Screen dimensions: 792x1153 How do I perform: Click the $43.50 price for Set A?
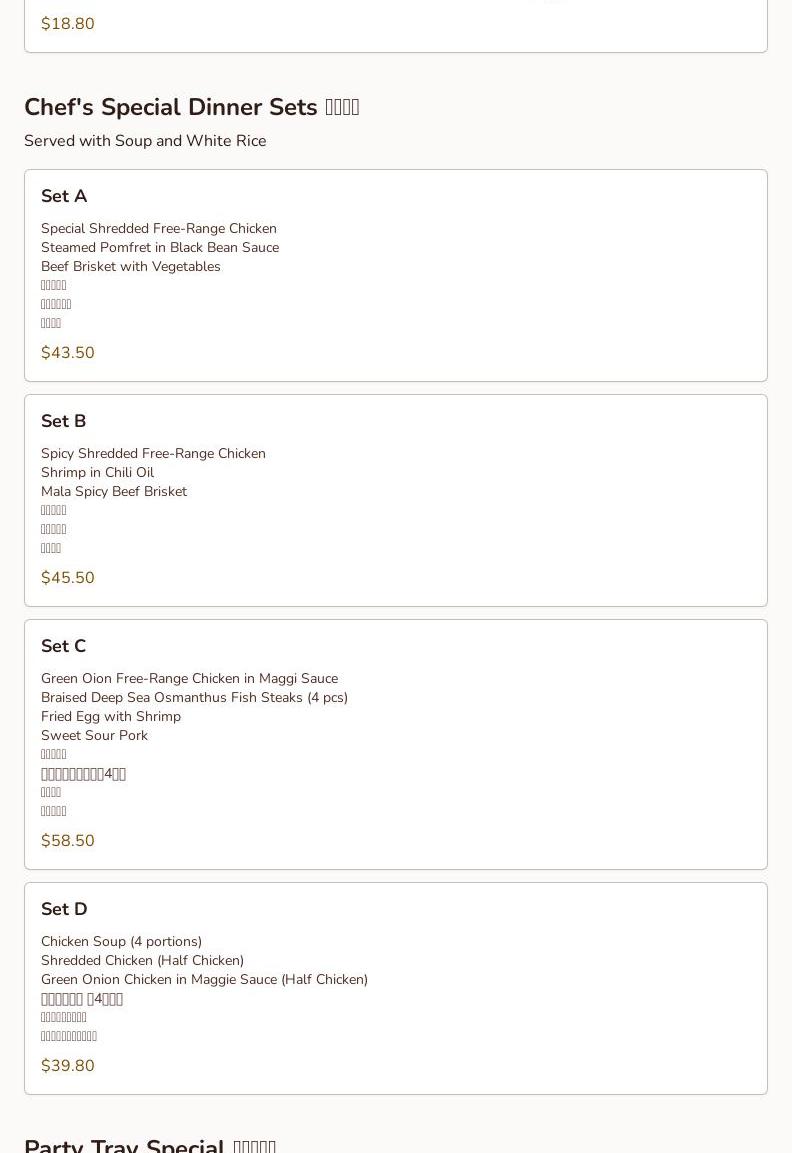coord(68,353)
